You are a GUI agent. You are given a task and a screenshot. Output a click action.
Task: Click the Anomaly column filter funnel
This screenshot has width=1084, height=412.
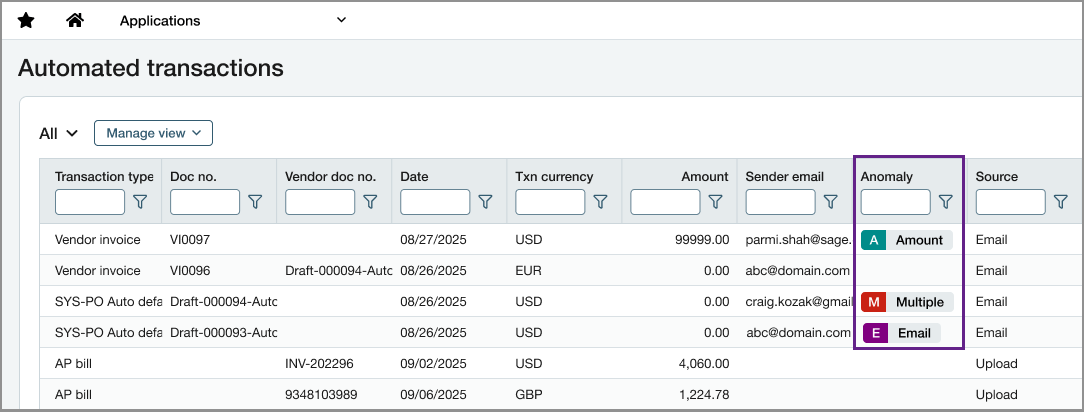click(x=946, y=202)
